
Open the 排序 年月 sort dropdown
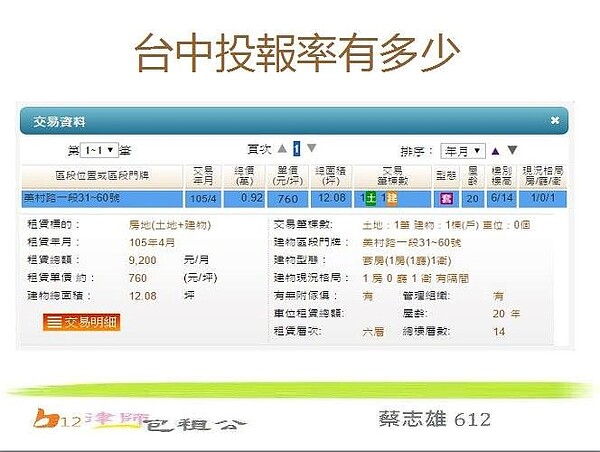pyautogui.click(x=463, y=151)
